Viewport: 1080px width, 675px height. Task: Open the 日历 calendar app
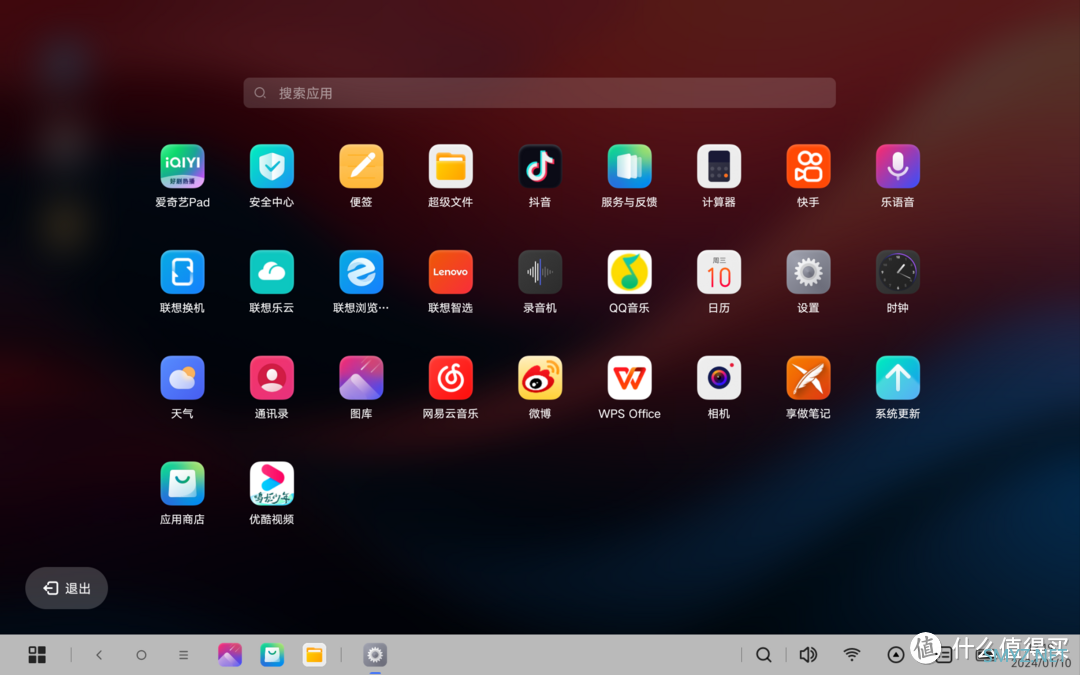pos(719,272)
